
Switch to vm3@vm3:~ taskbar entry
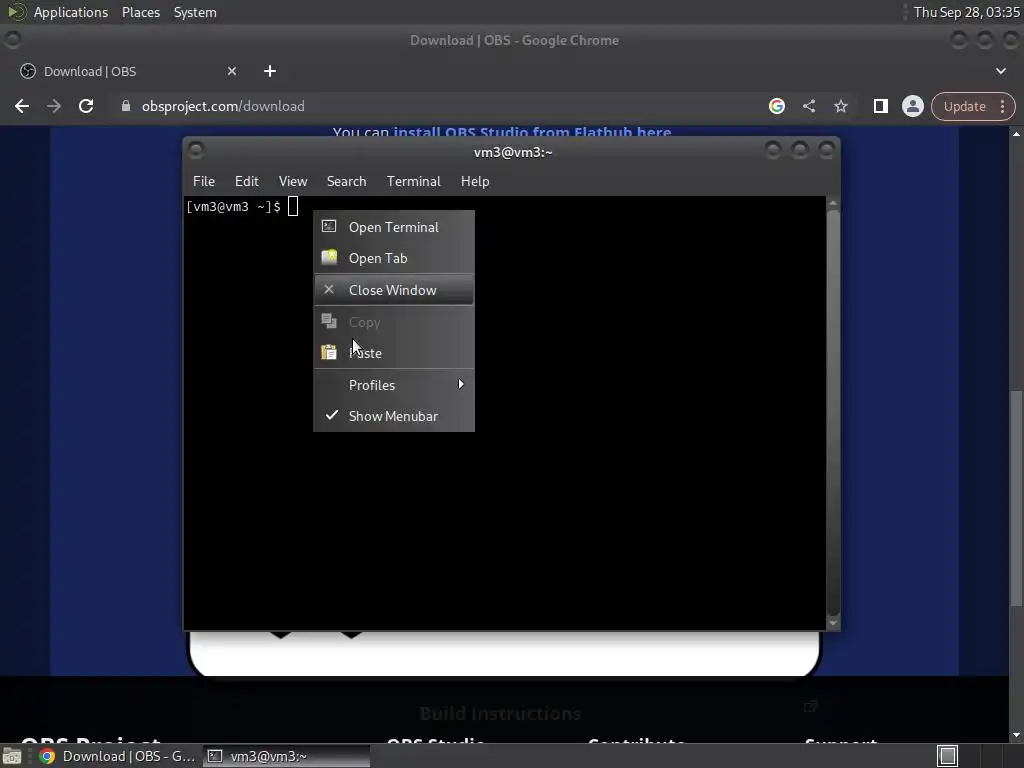point(286,756)
